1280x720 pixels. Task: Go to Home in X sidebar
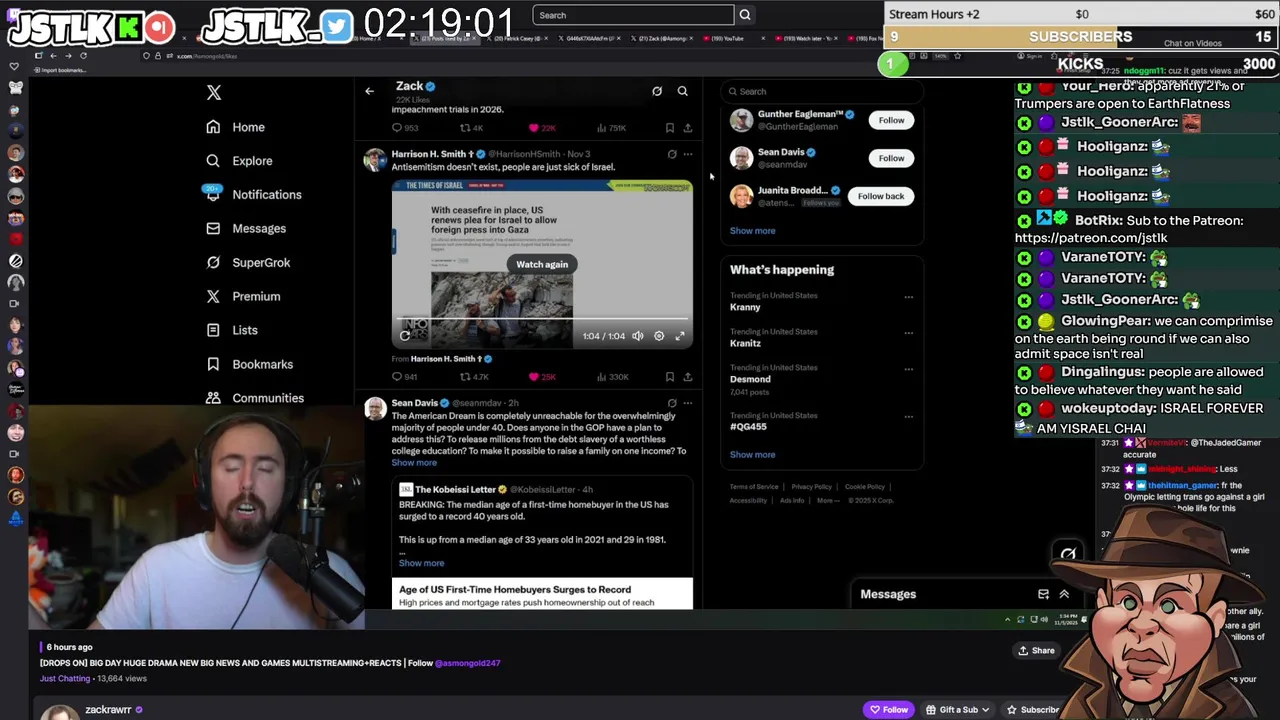236,127
